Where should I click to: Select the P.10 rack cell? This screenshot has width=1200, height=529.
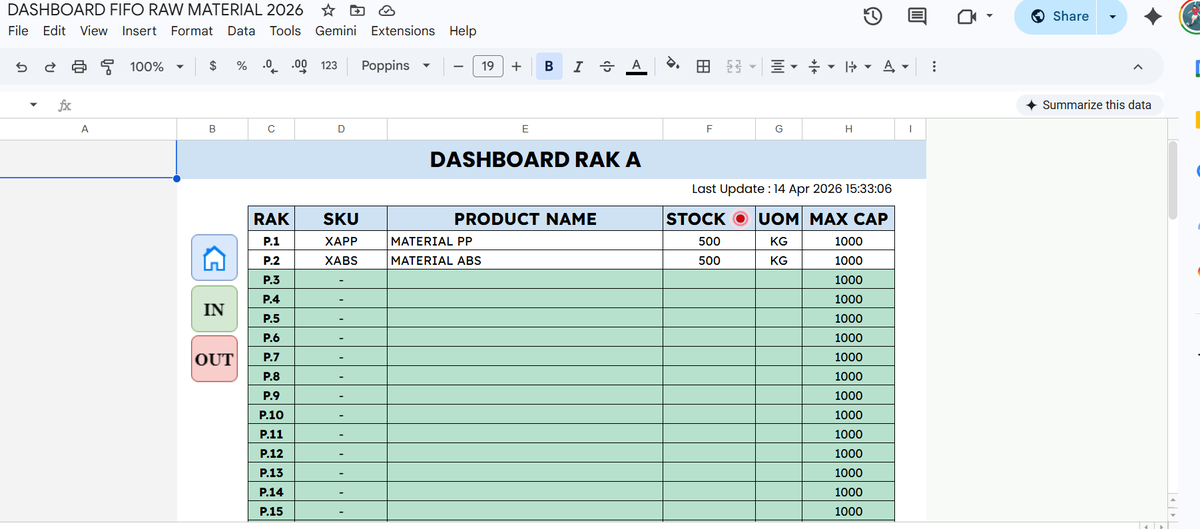click(271, 415)
